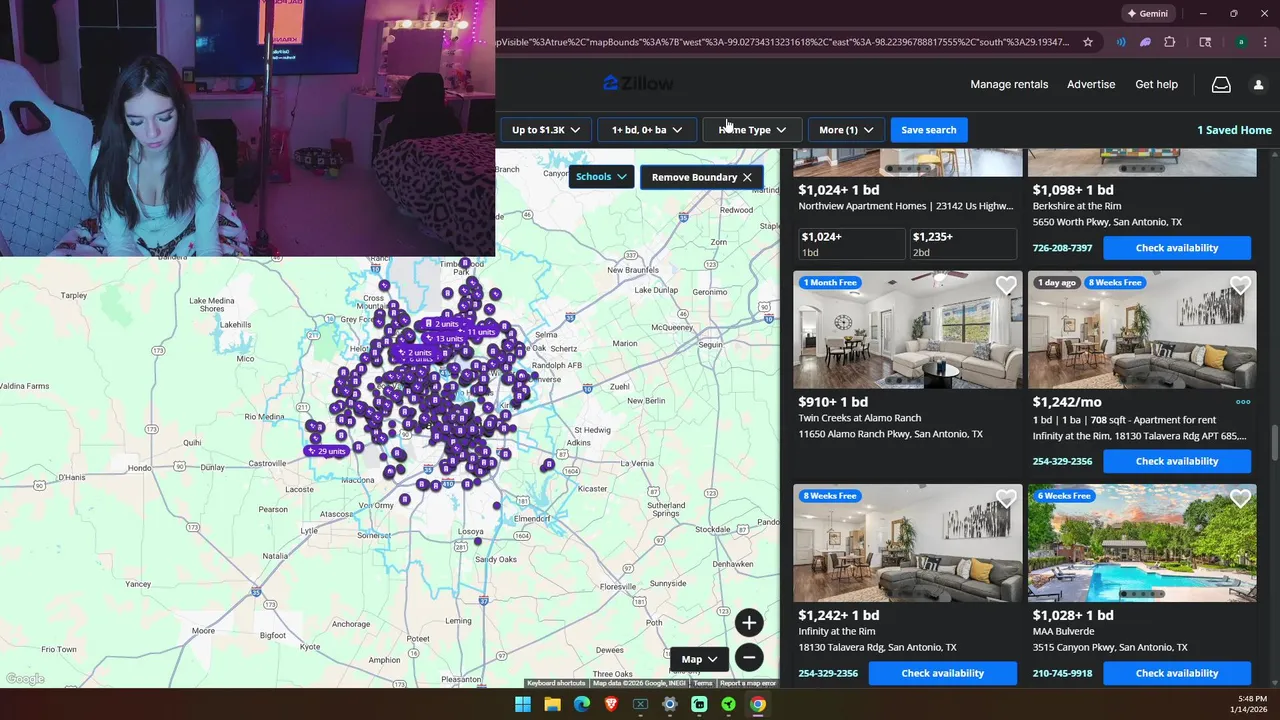Image resolution: width=1280 pixels, height=720 pixels.
Task: Zoom out the map with minus button
Action: pyautogui.click(x=749, y=657)
